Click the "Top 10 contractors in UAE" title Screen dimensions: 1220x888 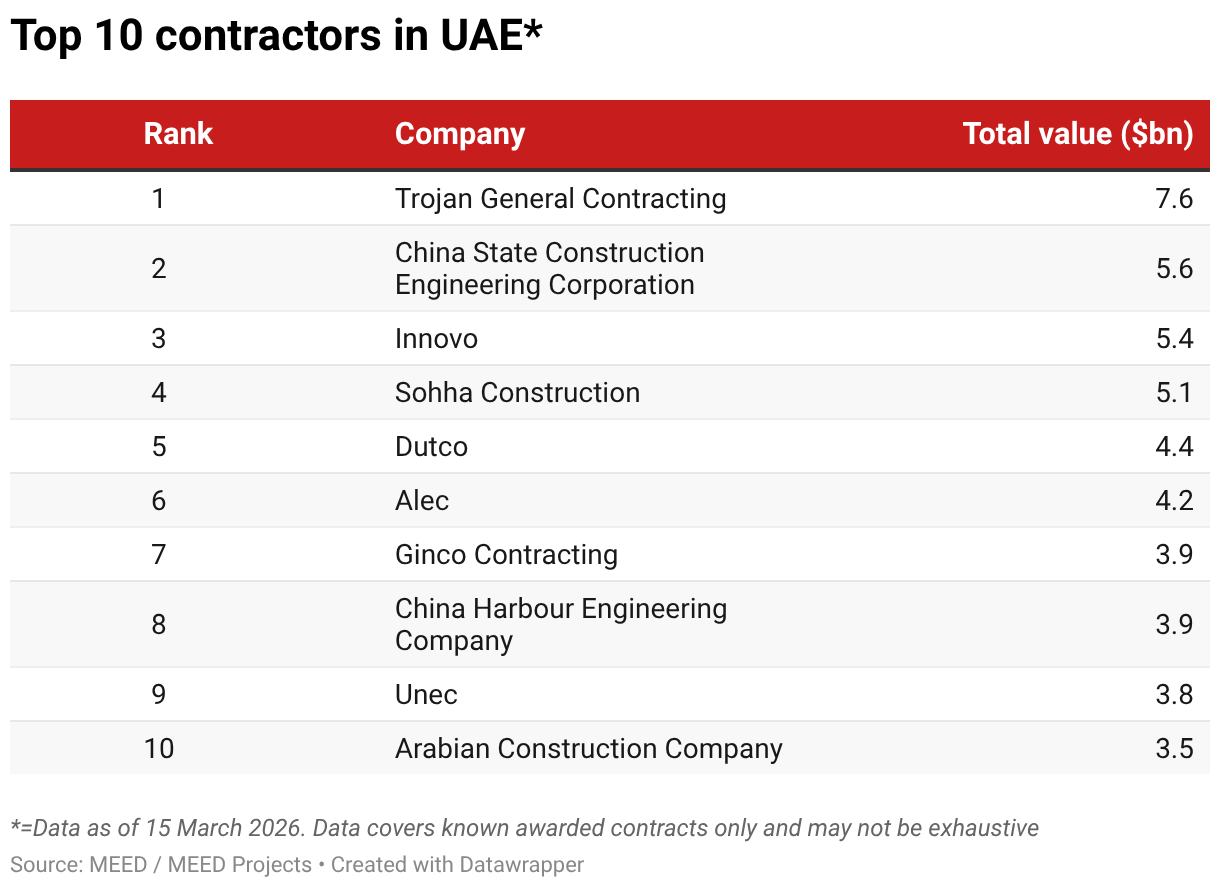tap(276, 38)
